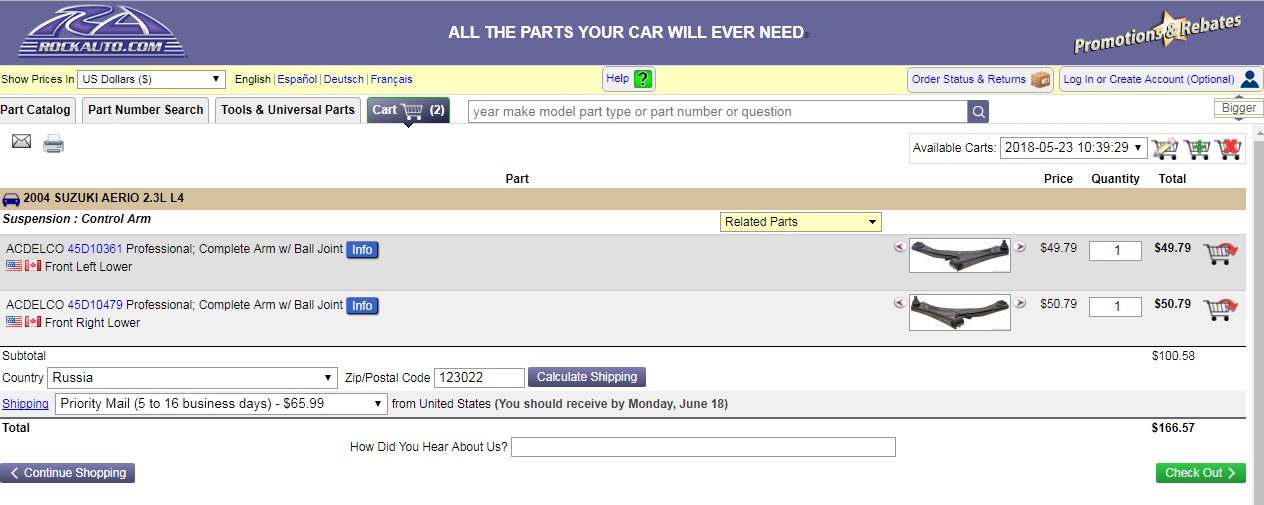The width and height of the screenshot is (1264, 505).
Task: Click the Suspension : Control Arm label
Action: point(77,219)
